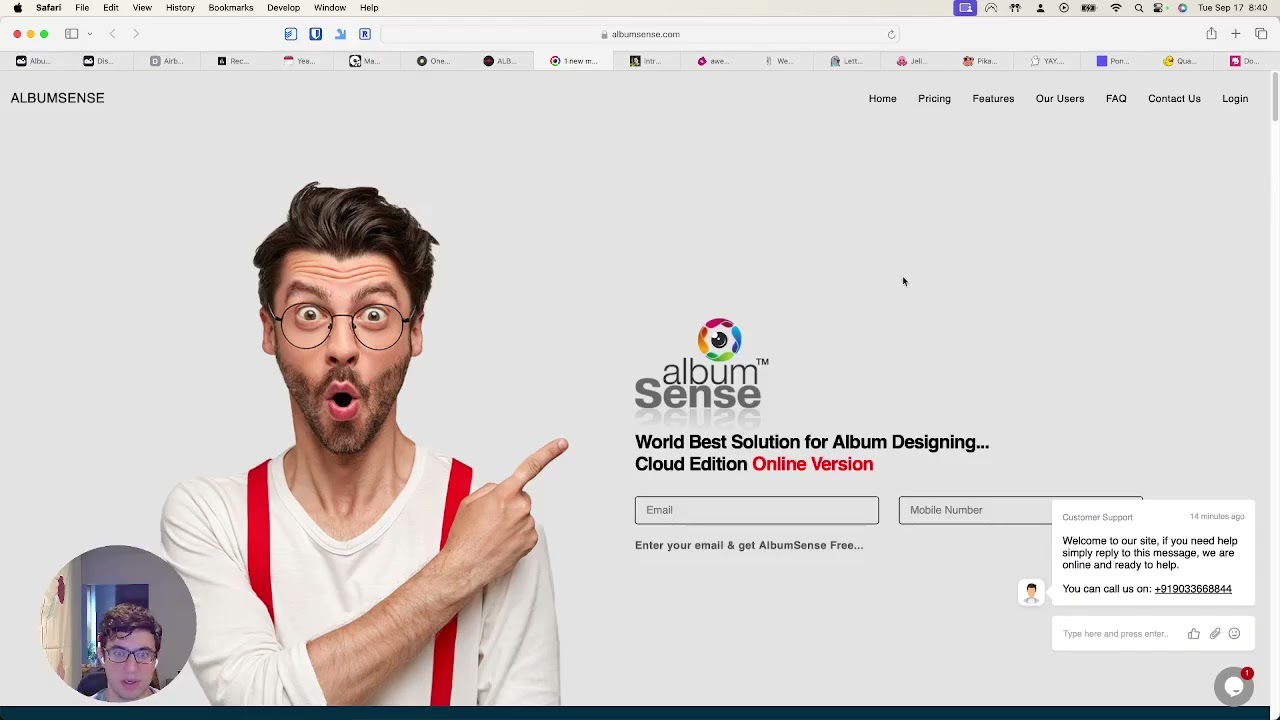This screenshot has height=720, width=1280.
Task: Click the R extension icon in toolbar
Action: (365, 34)
